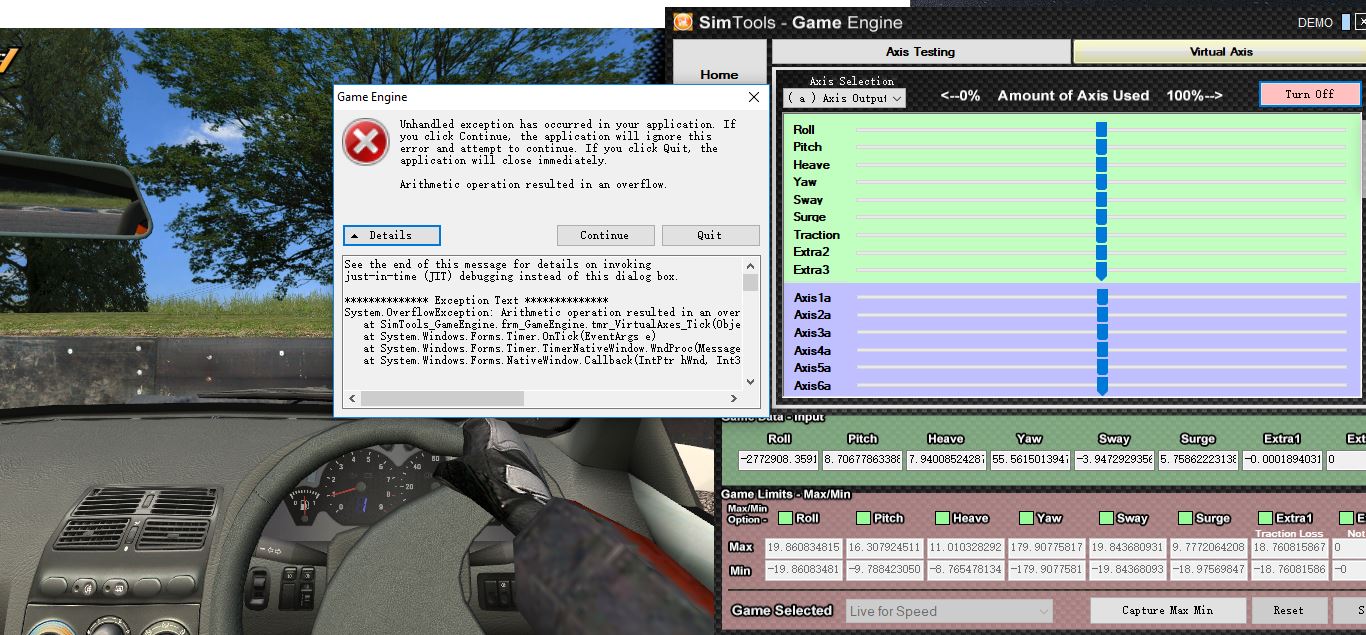The height and width of the screenshot is (635, 1366).
Task: Click the right arrow of horizontal scrollbar
Action: 736,398
